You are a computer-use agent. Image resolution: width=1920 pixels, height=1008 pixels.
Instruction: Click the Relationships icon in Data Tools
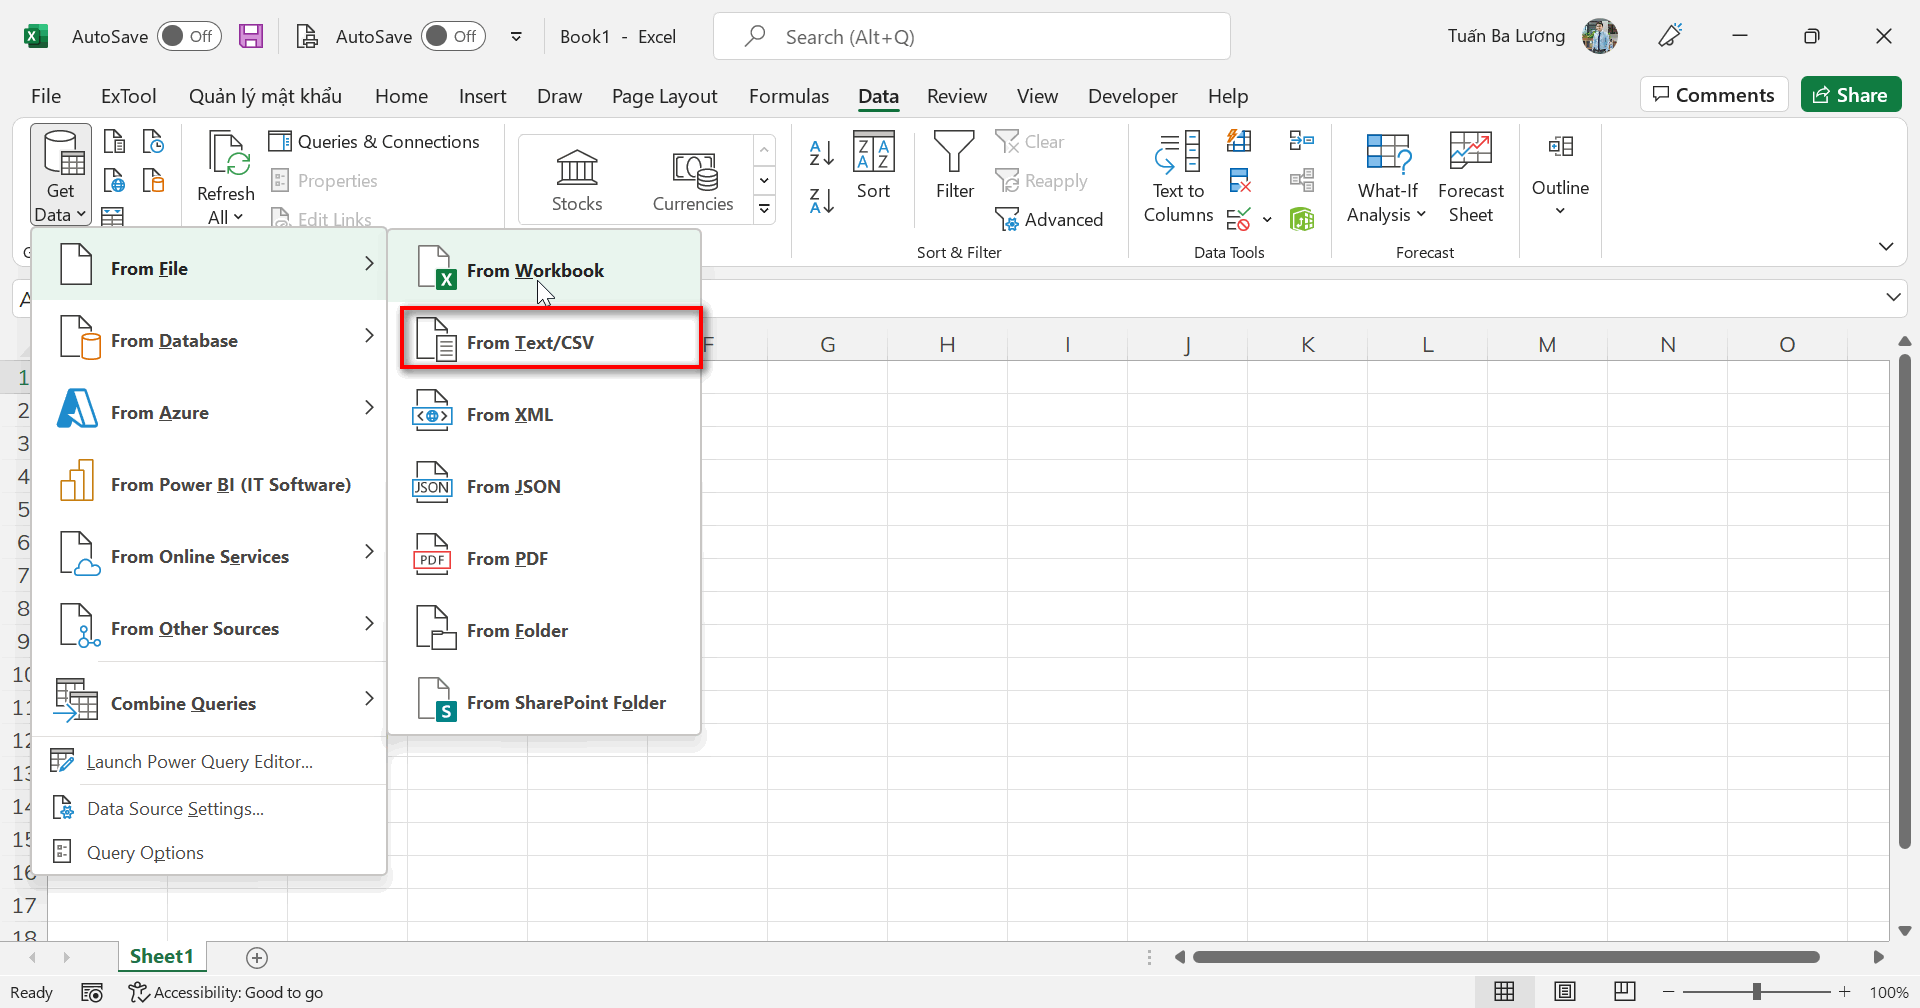(1302, 180)
